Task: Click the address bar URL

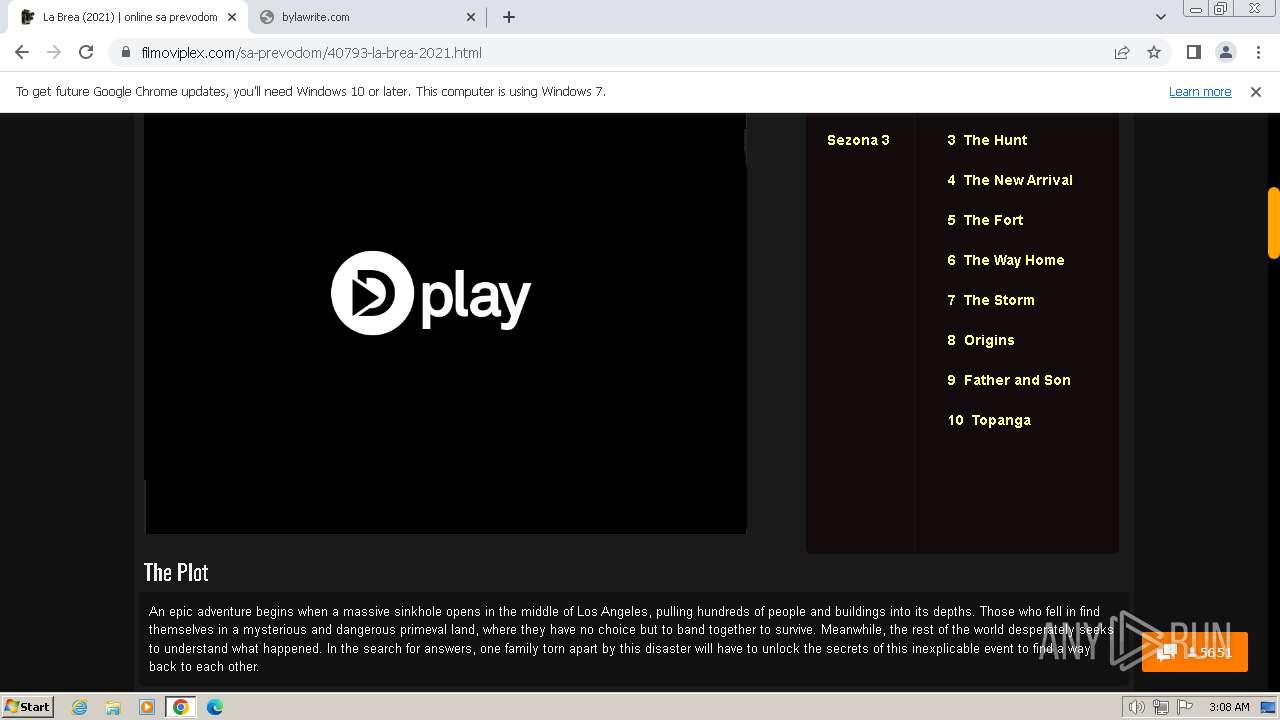Action: 311,52
